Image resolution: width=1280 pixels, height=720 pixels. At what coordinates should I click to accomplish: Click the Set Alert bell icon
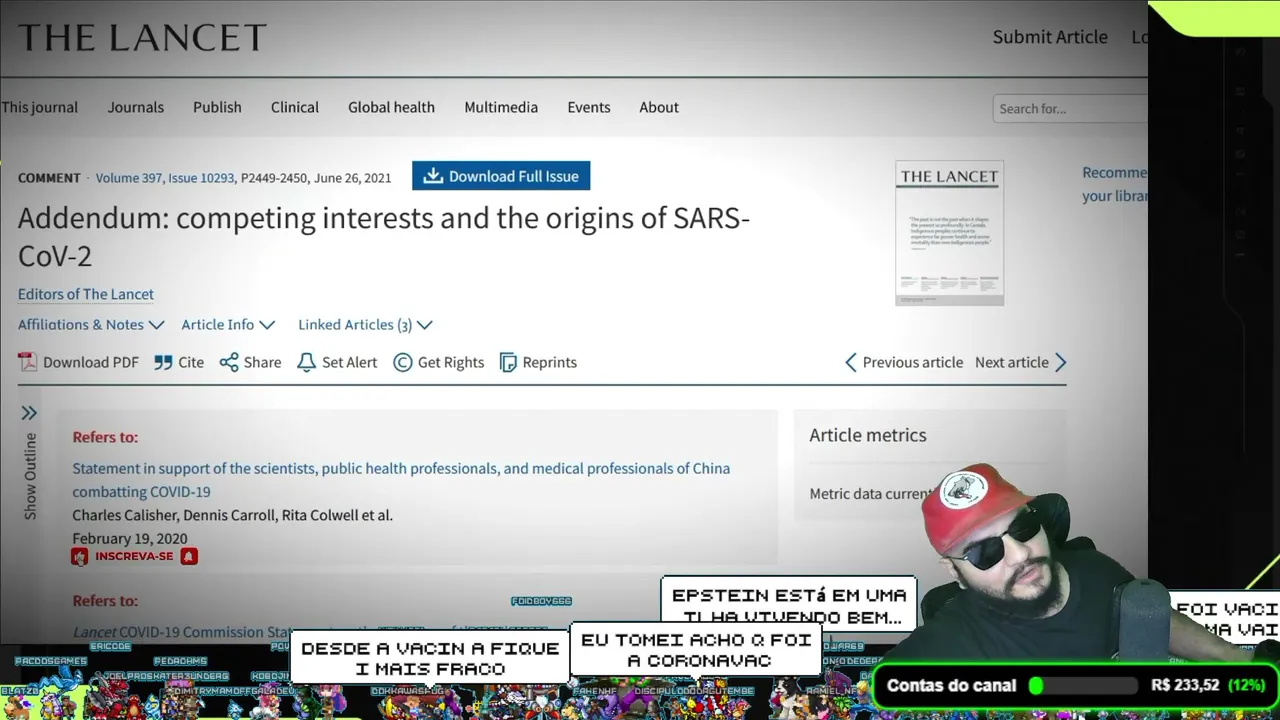point(306,362)
